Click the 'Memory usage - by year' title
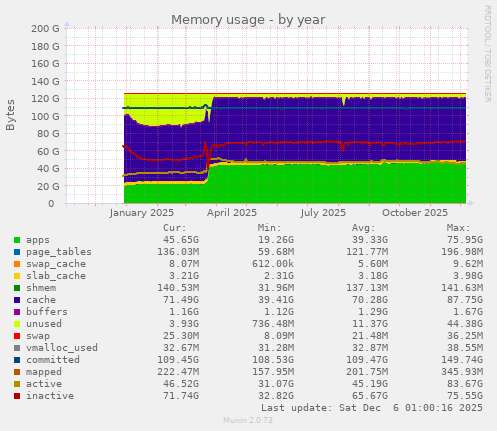This screenshot has width=497, height=431. coord(248,20)
